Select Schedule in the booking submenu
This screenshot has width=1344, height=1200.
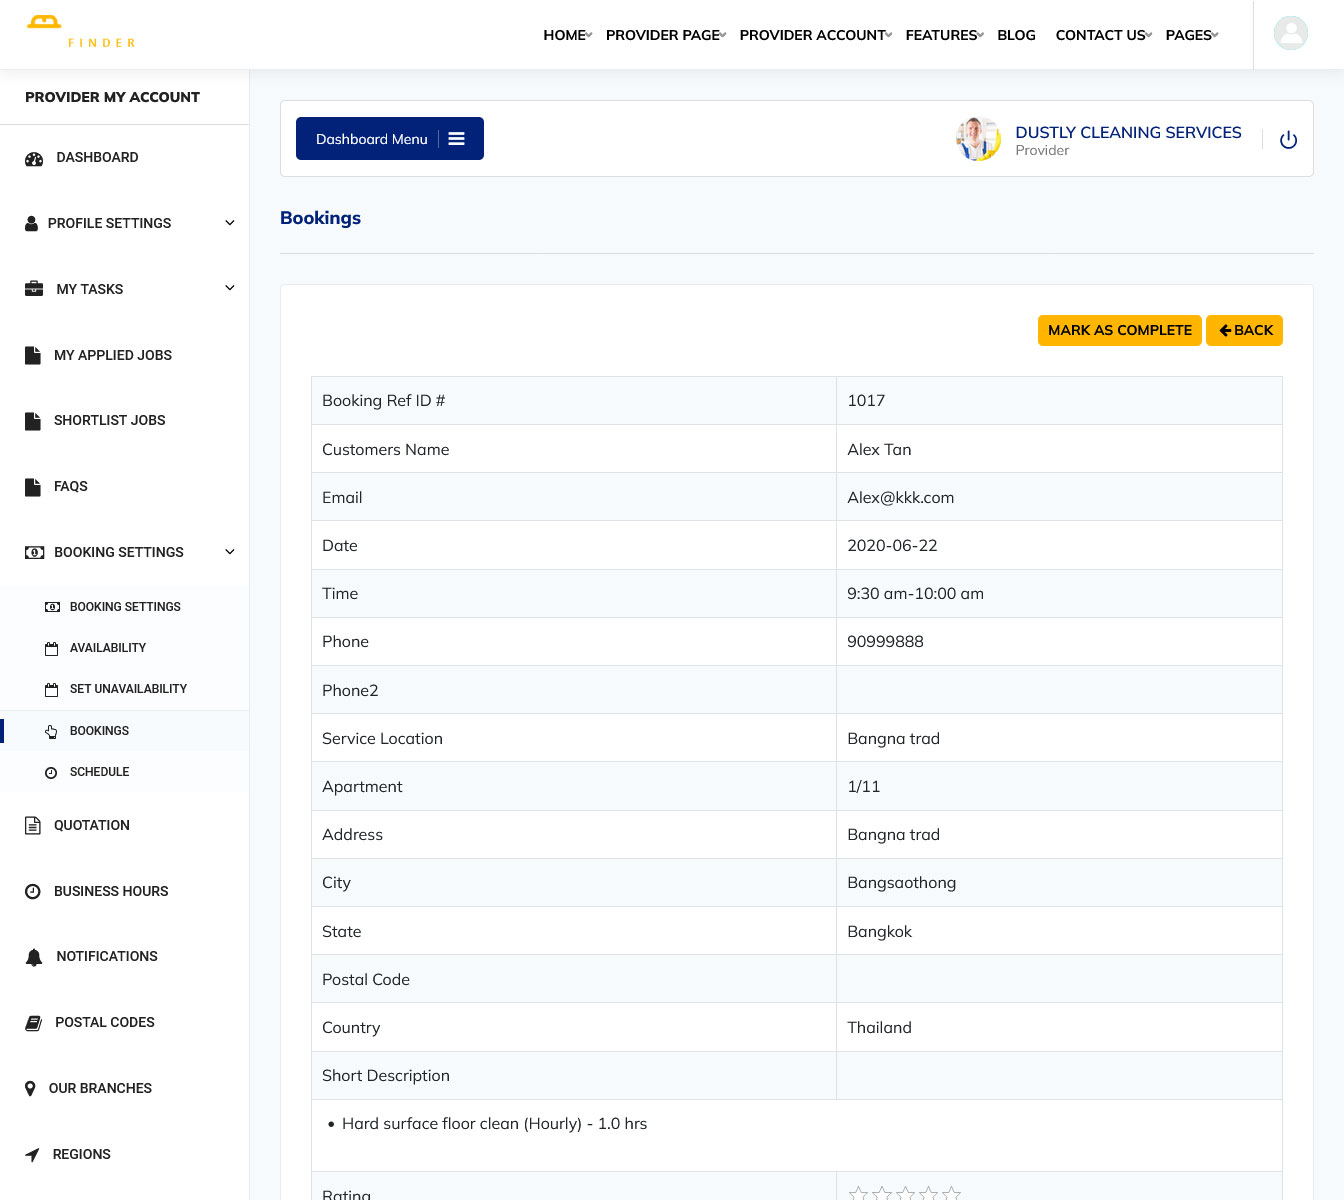tap(99, 772)
